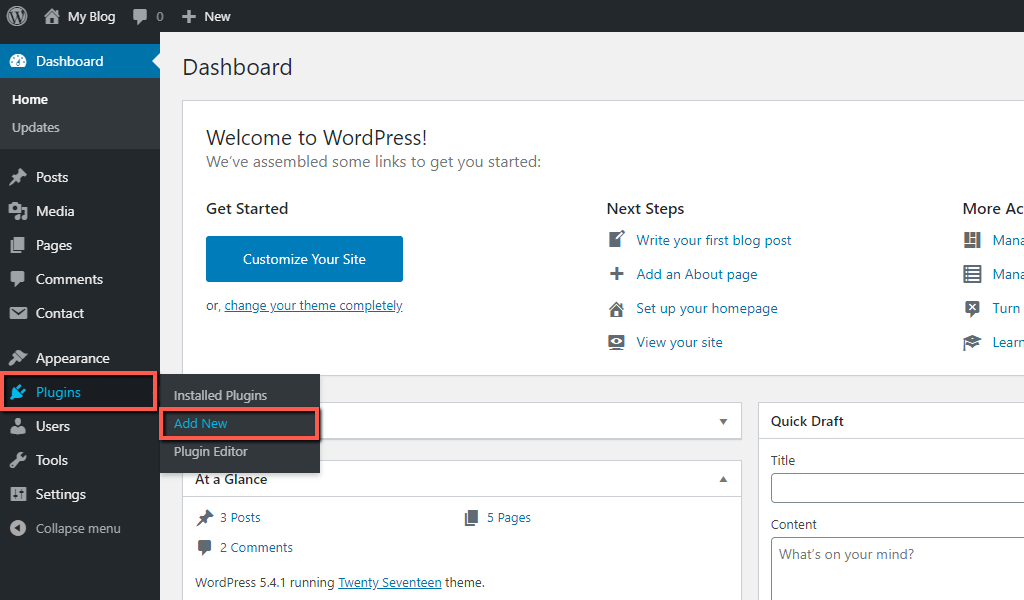Open Plugin Editor from submenu
This screenshot has height=600, width=1024.
click(x=210, y=451)
